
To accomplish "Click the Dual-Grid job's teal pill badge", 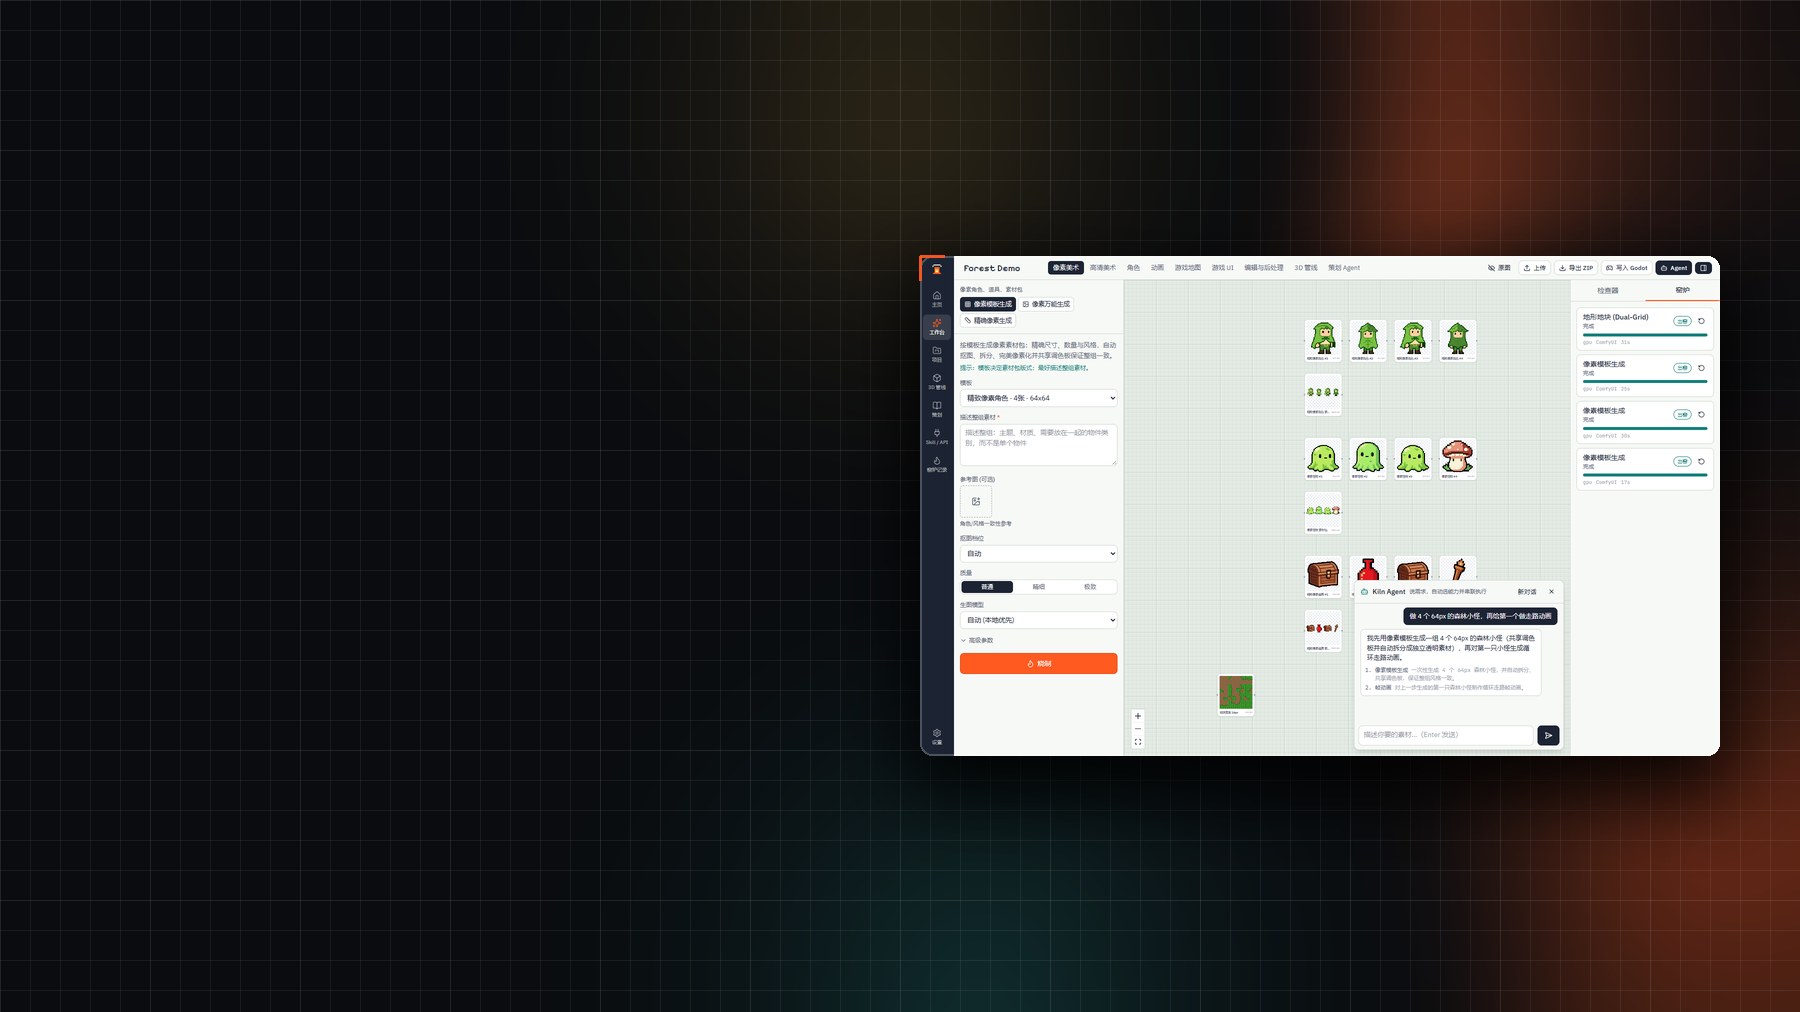I will (1682, 321).
